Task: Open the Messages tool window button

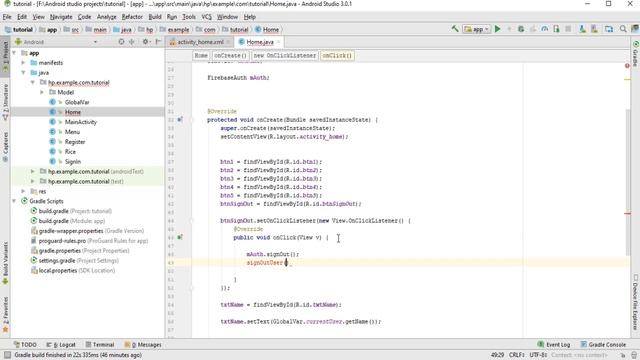Action: click(143, 344)
